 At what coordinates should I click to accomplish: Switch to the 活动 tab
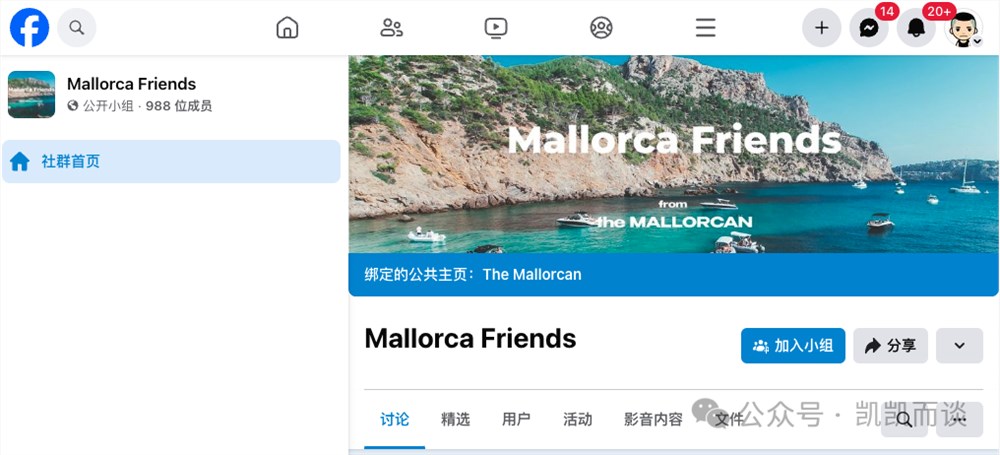(577, 419)
